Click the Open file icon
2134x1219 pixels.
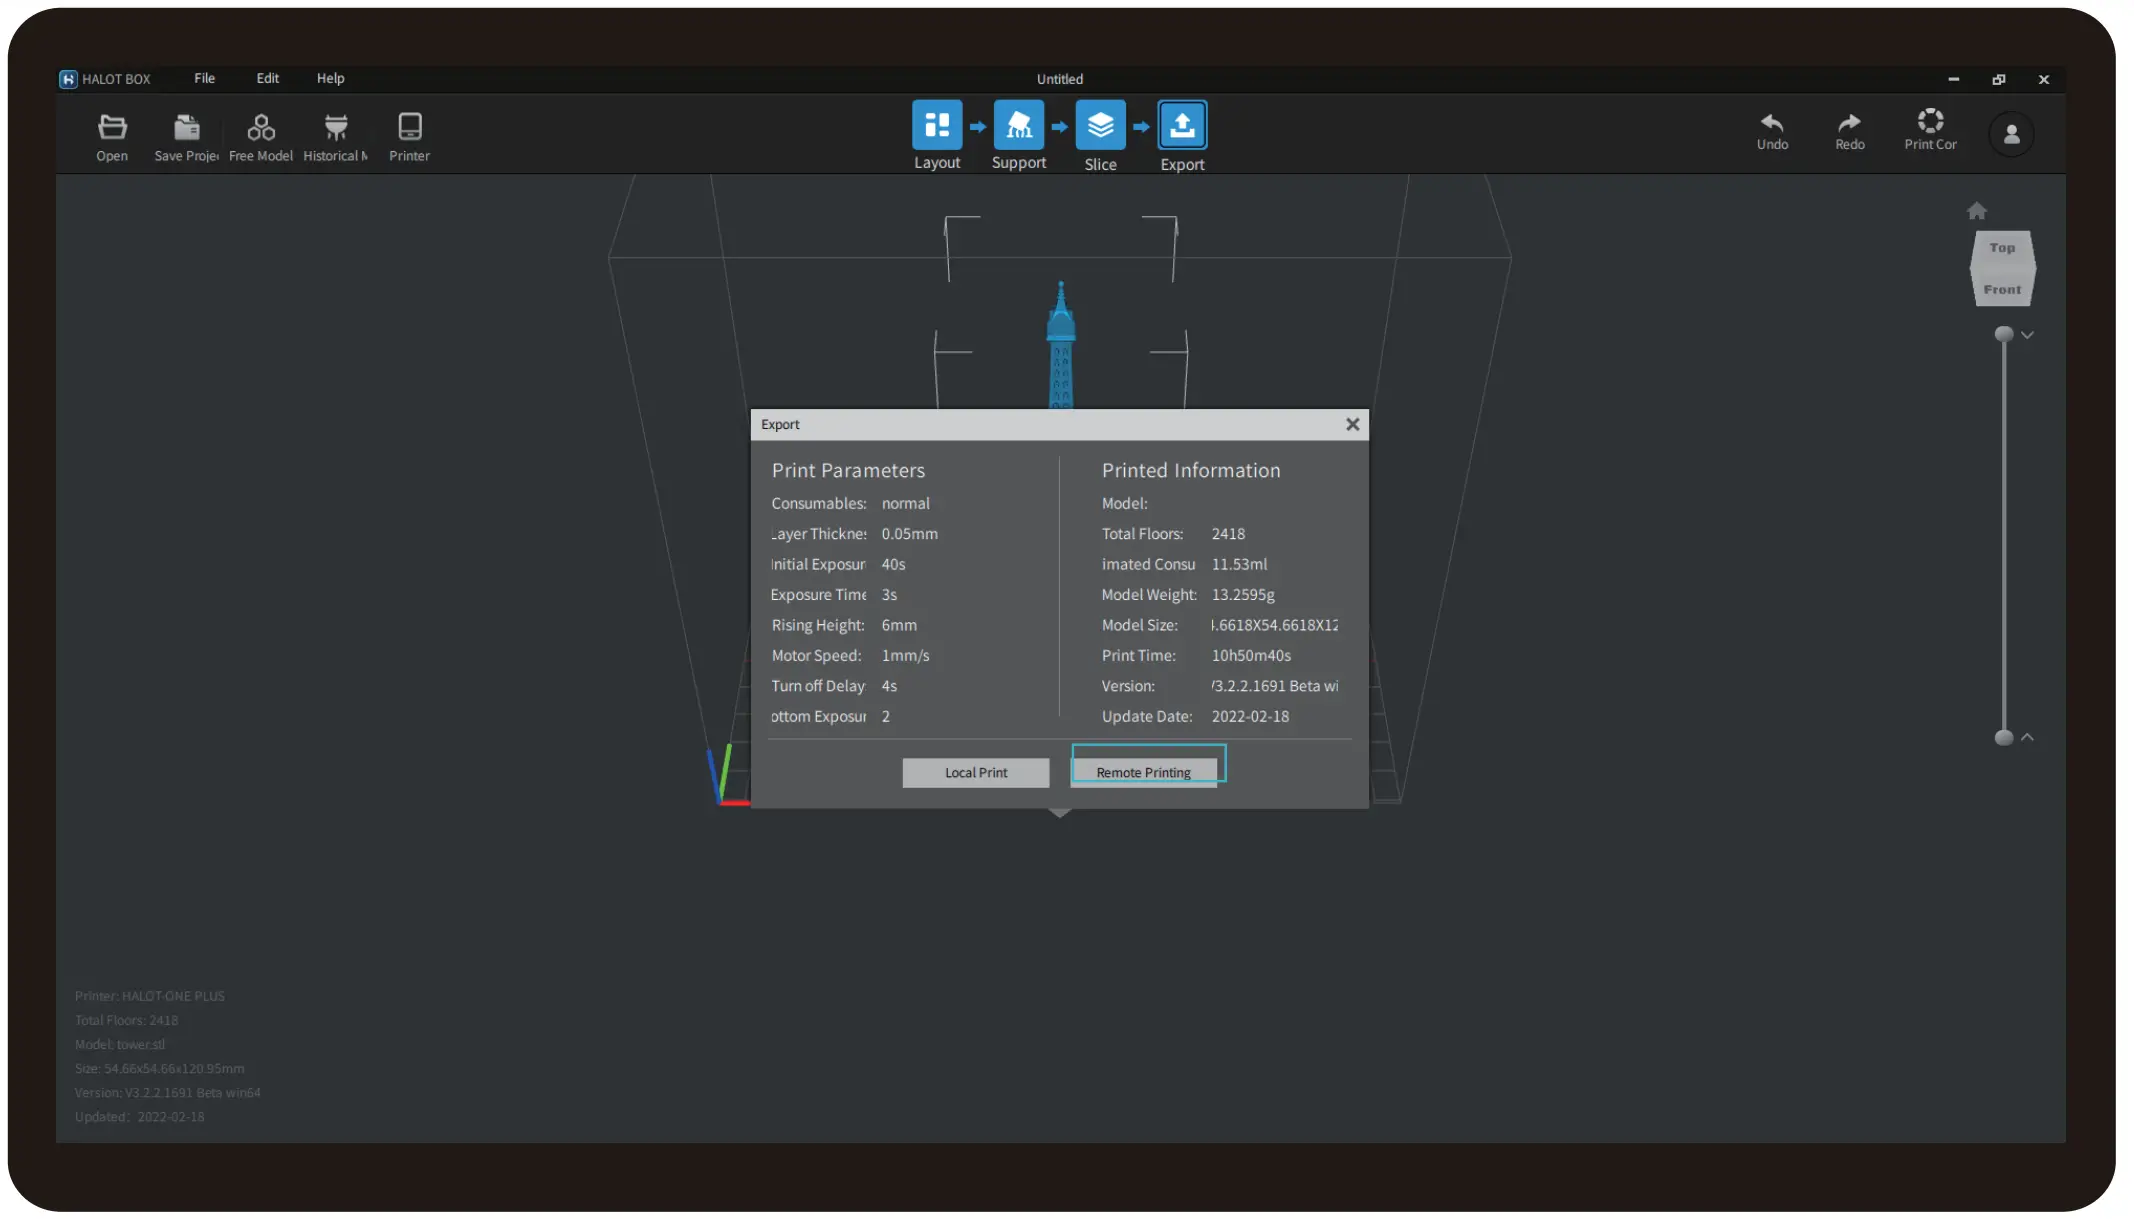(x=112, y=128)
